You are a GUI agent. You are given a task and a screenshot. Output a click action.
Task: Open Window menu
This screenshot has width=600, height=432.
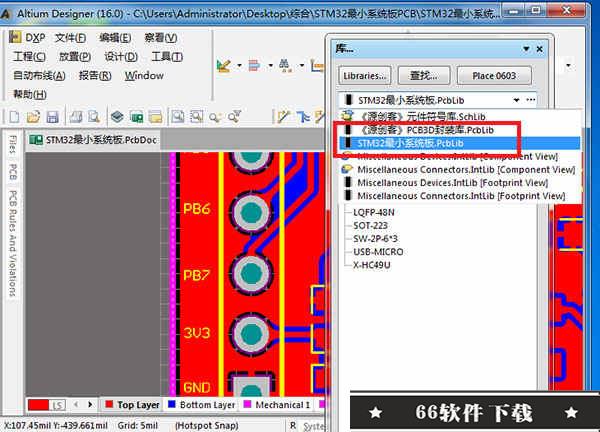click(144, 75)
